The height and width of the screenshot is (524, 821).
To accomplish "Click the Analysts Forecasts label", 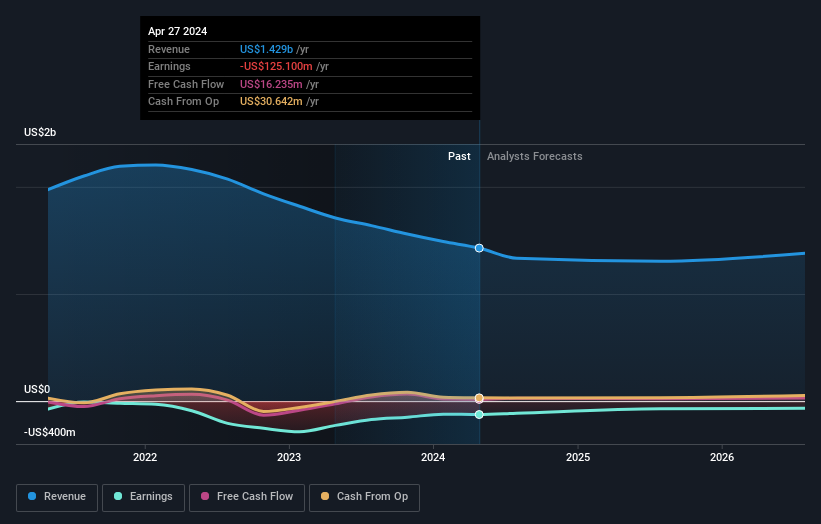I will [x=535, y=156].
